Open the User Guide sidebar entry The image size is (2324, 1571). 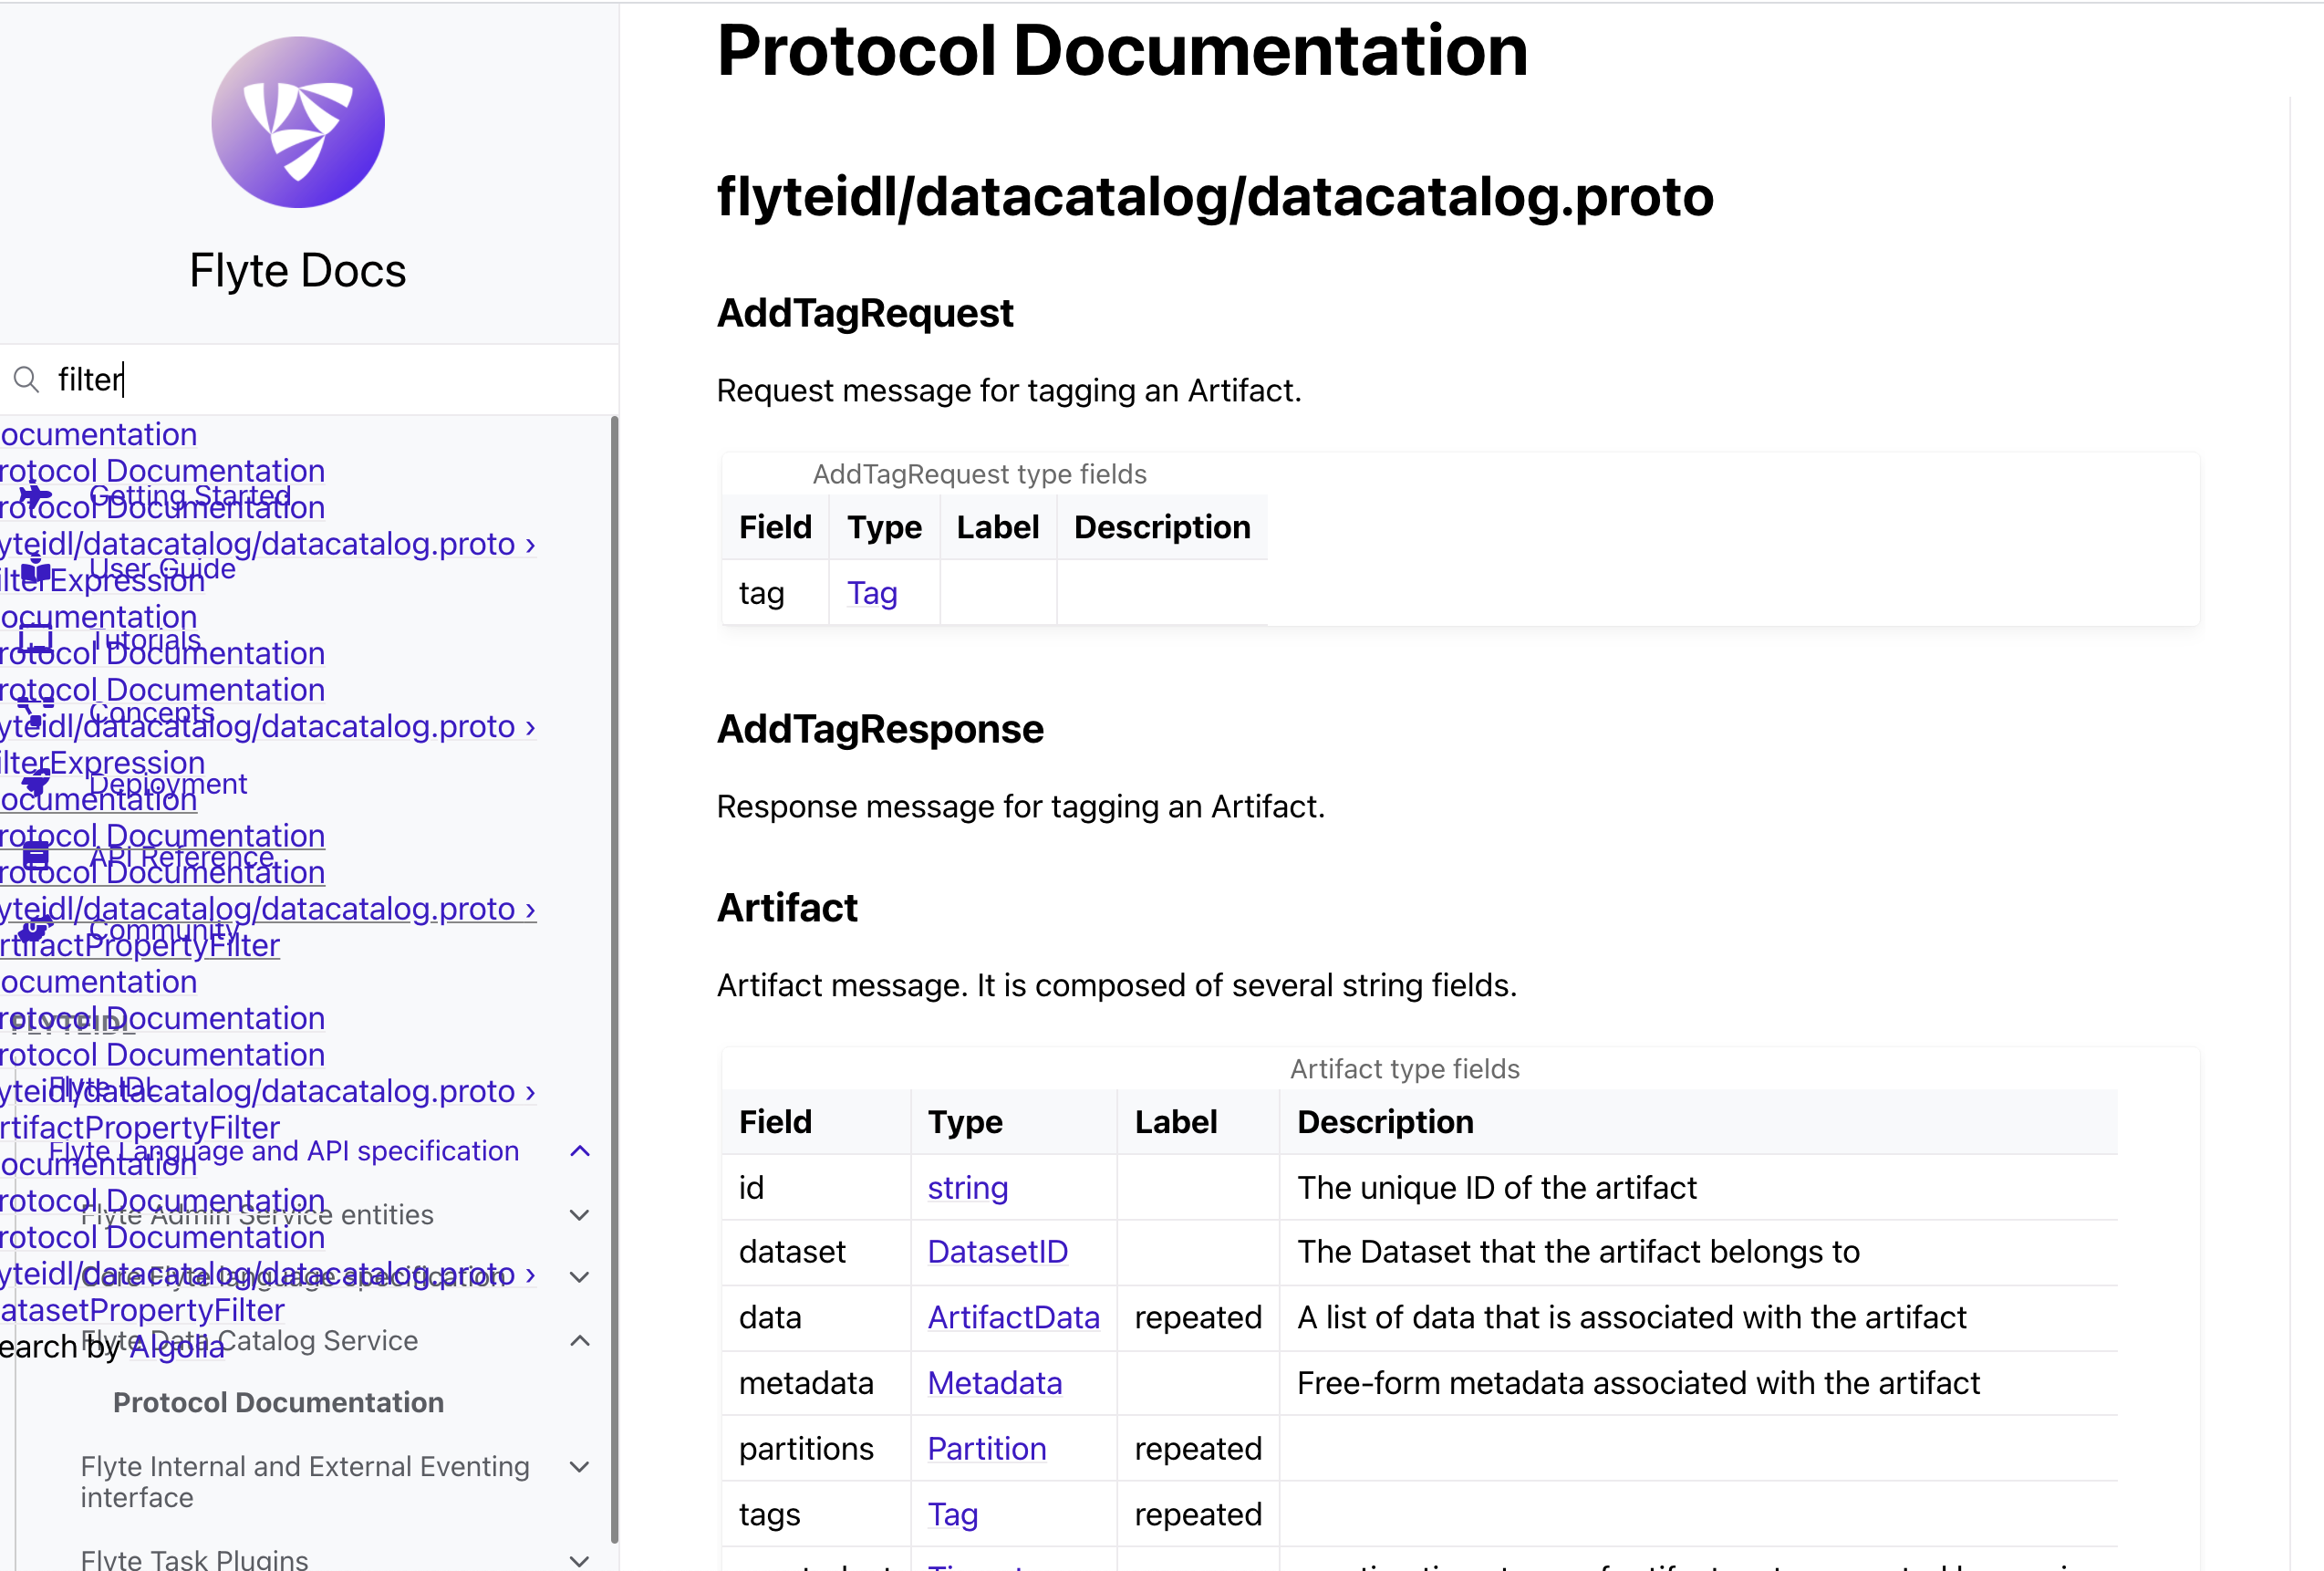click(x=162, y=568)
